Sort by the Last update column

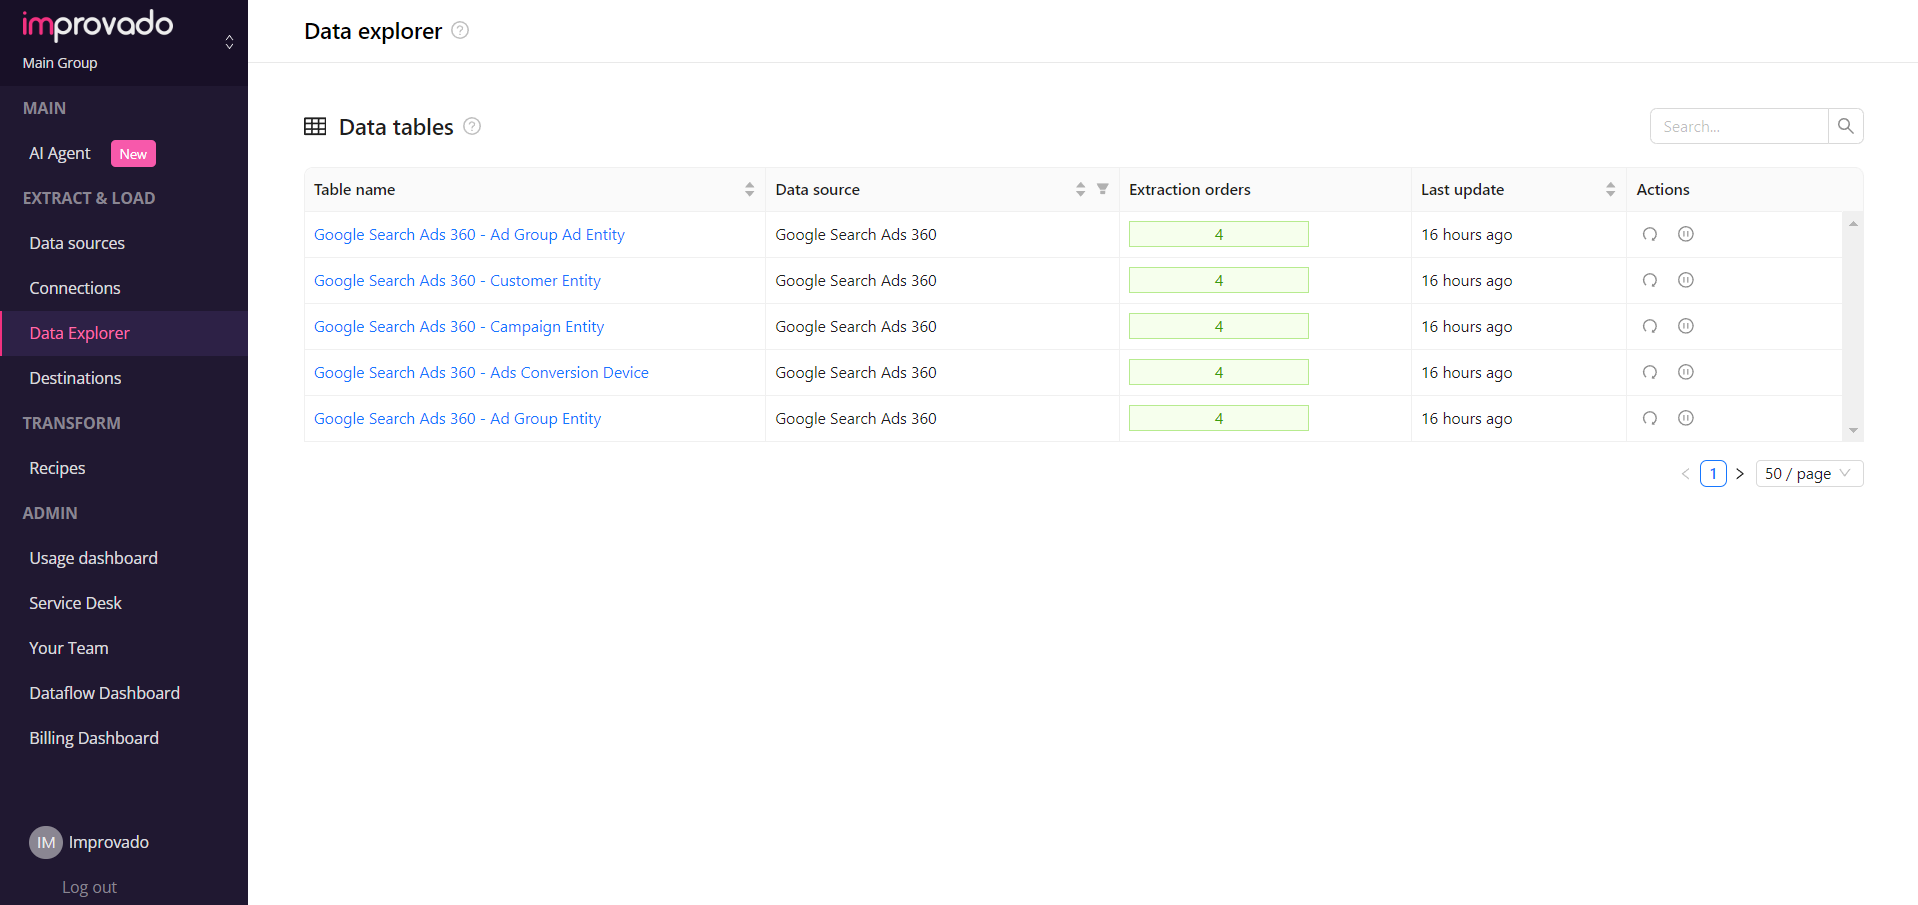[1610, 190]
